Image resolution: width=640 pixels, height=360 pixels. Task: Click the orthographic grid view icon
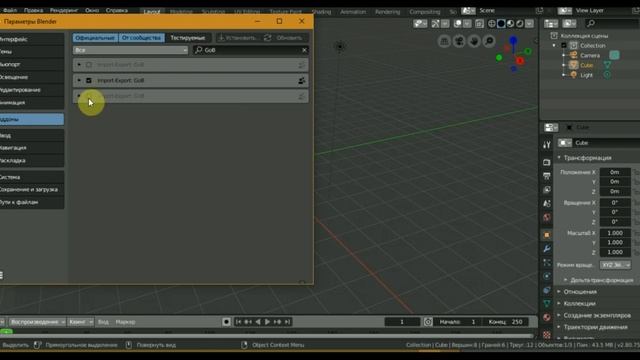pyautogui.click(x=444, y=41)
